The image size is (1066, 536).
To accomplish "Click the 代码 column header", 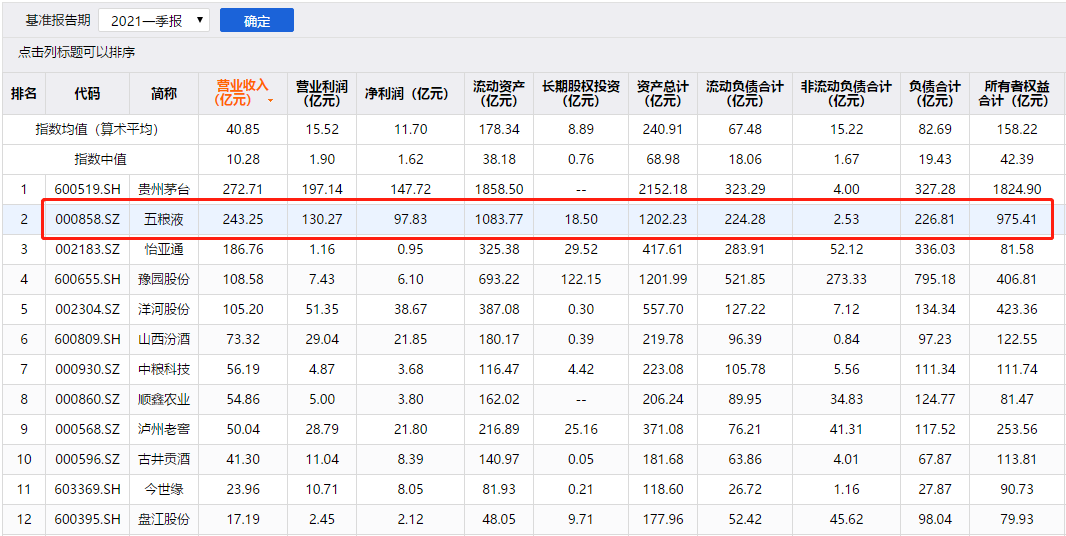I will point(87,94).
